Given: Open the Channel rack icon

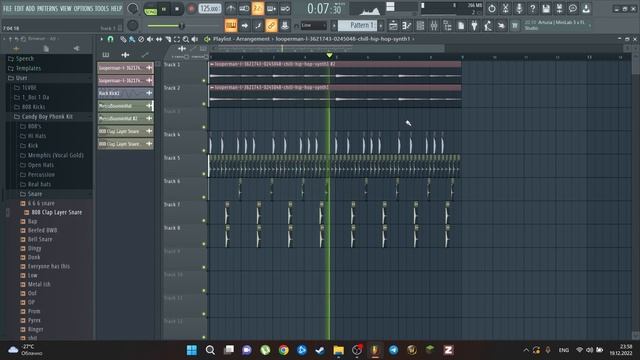Looking at the screenshot, I should [420, 26].
